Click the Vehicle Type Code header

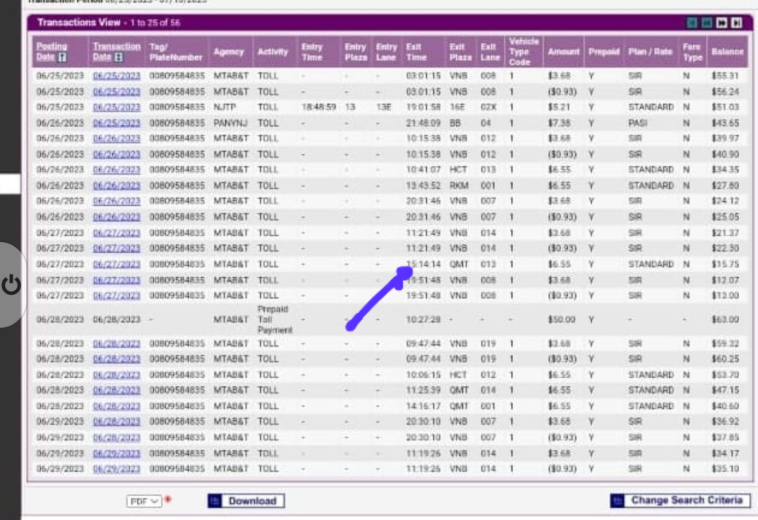click(x=524, y=52)
